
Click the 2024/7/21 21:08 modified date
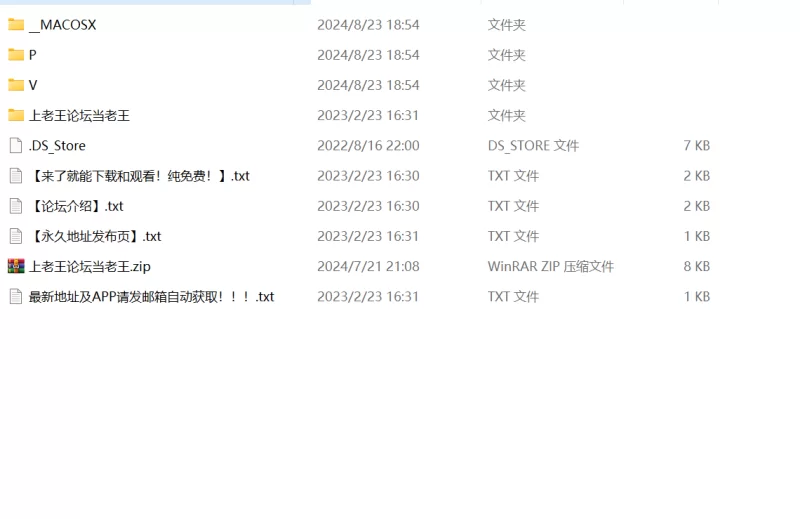(368, 266)
